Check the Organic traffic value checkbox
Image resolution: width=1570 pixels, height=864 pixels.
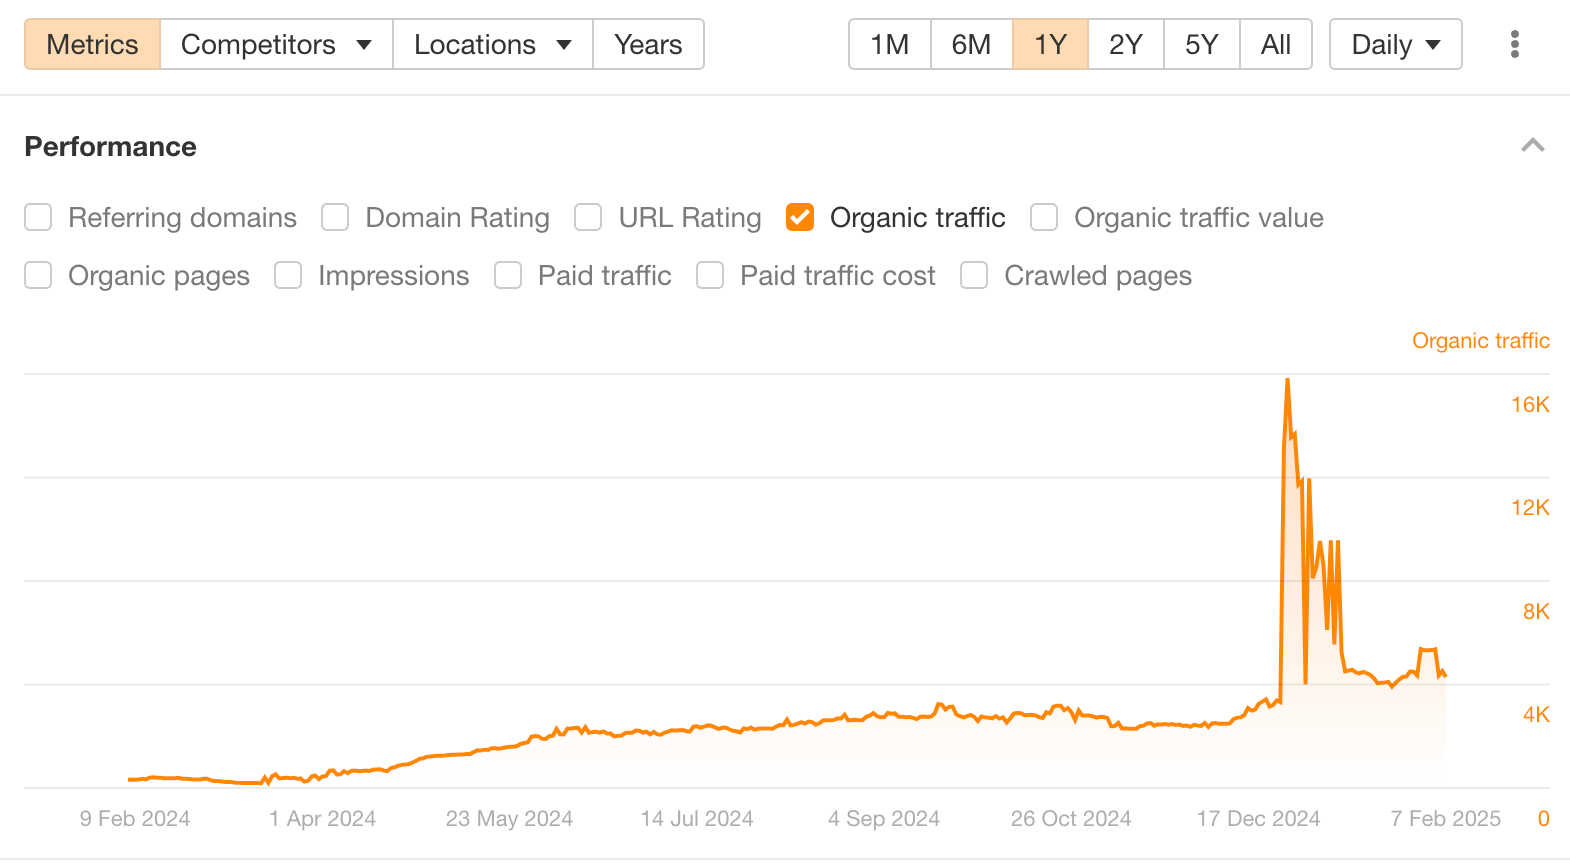(1044, 218)
